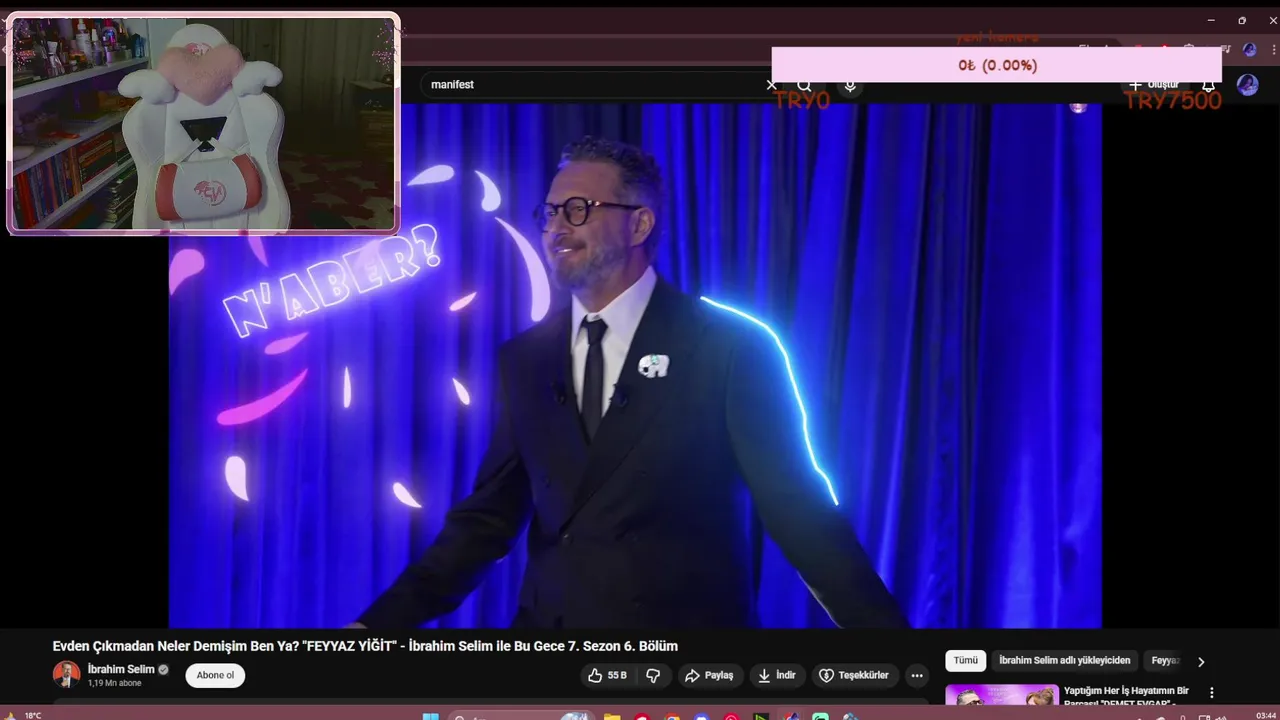
Task: Open the Windows Start menu
Action: coord(431,717)
